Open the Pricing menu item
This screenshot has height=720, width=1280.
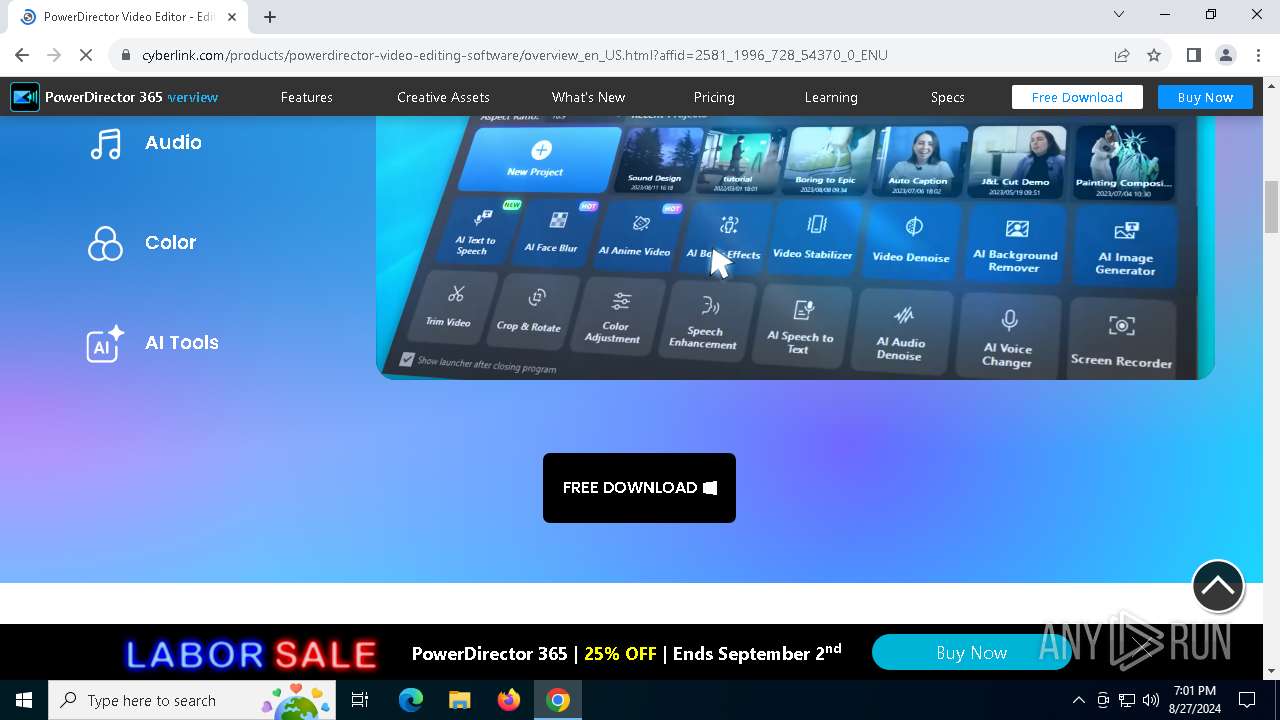[714, 97]
